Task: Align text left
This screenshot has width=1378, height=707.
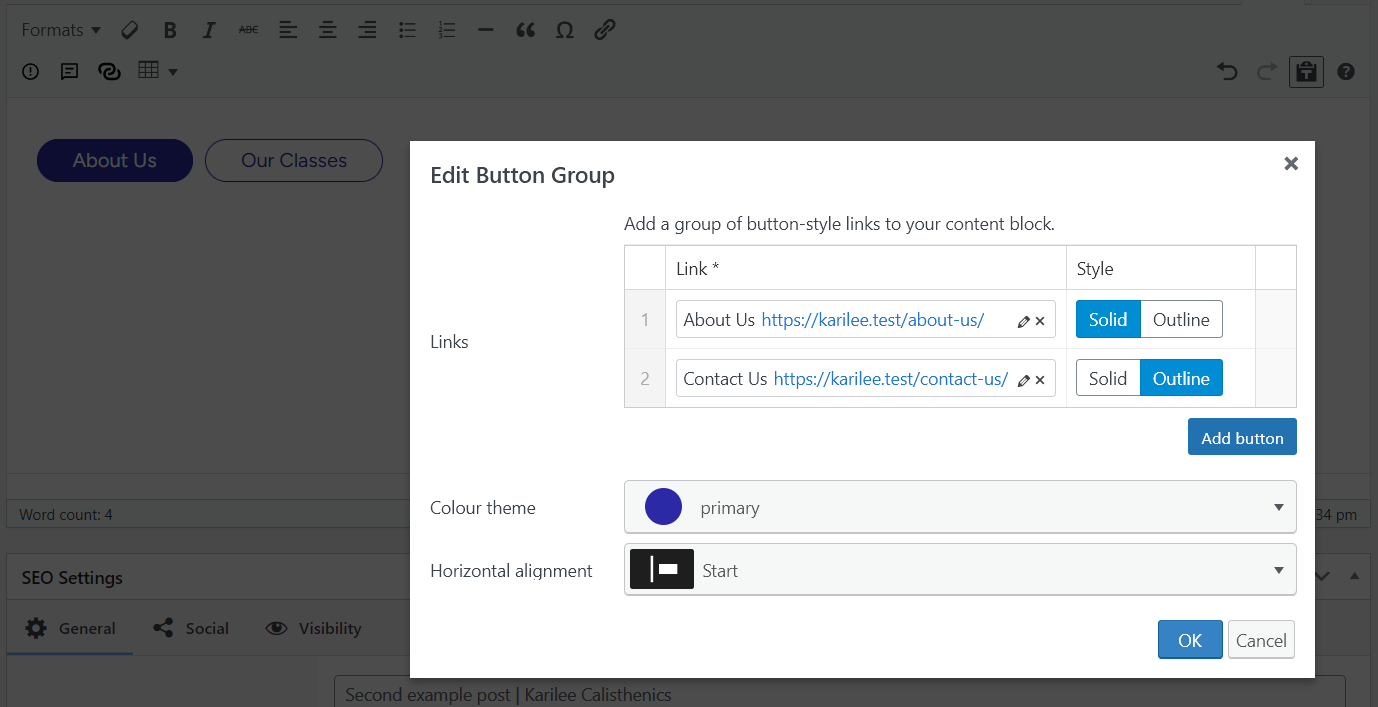Action: [288, 30]
